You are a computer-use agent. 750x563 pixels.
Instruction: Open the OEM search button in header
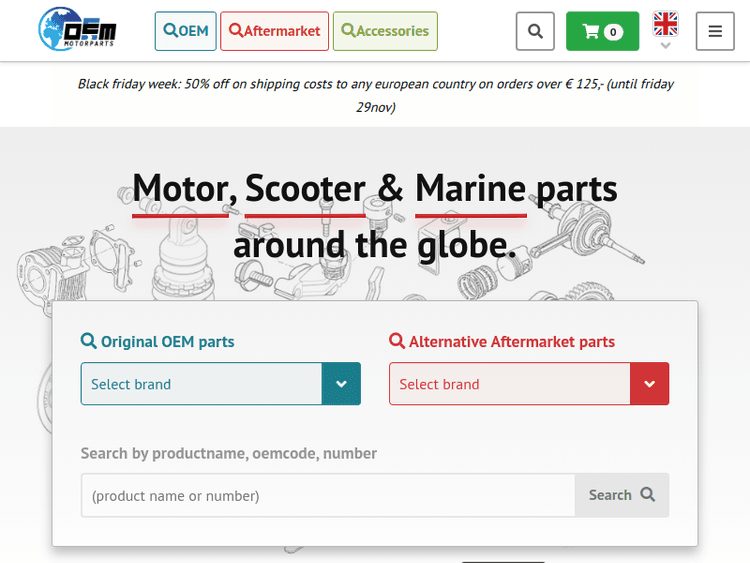186,31
